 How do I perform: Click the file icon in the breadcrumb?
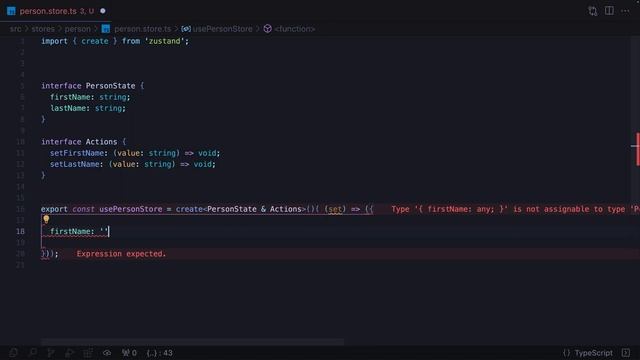(106, 29)
